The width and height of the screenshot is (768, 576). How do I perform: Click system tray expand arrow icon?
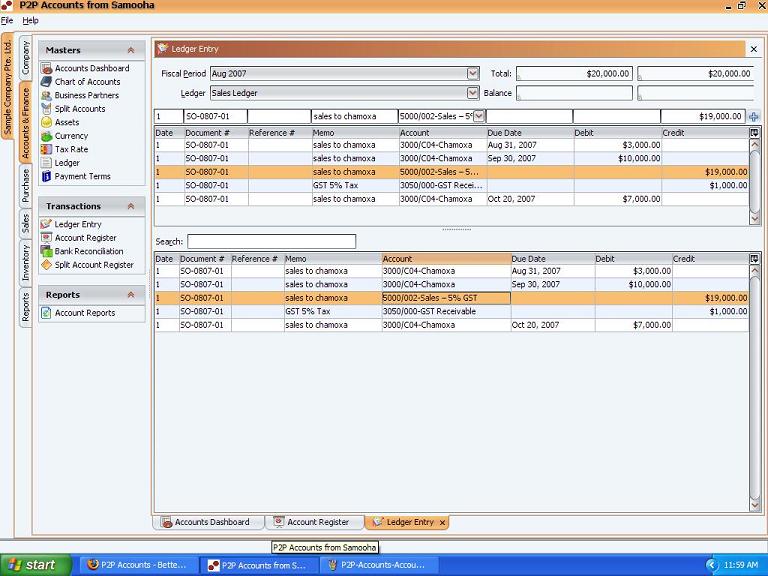712,565
